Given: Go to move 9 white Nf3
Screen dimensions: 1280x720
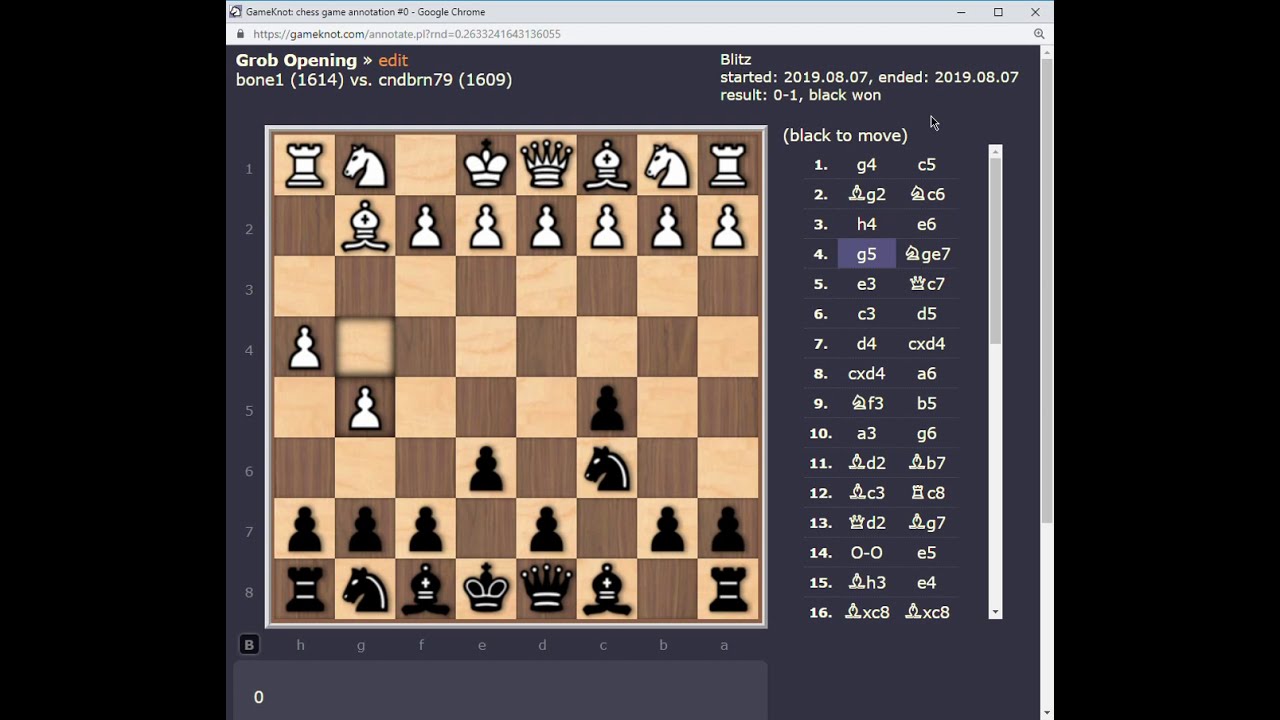Looking at the screenshot, I should coord(866,403).
